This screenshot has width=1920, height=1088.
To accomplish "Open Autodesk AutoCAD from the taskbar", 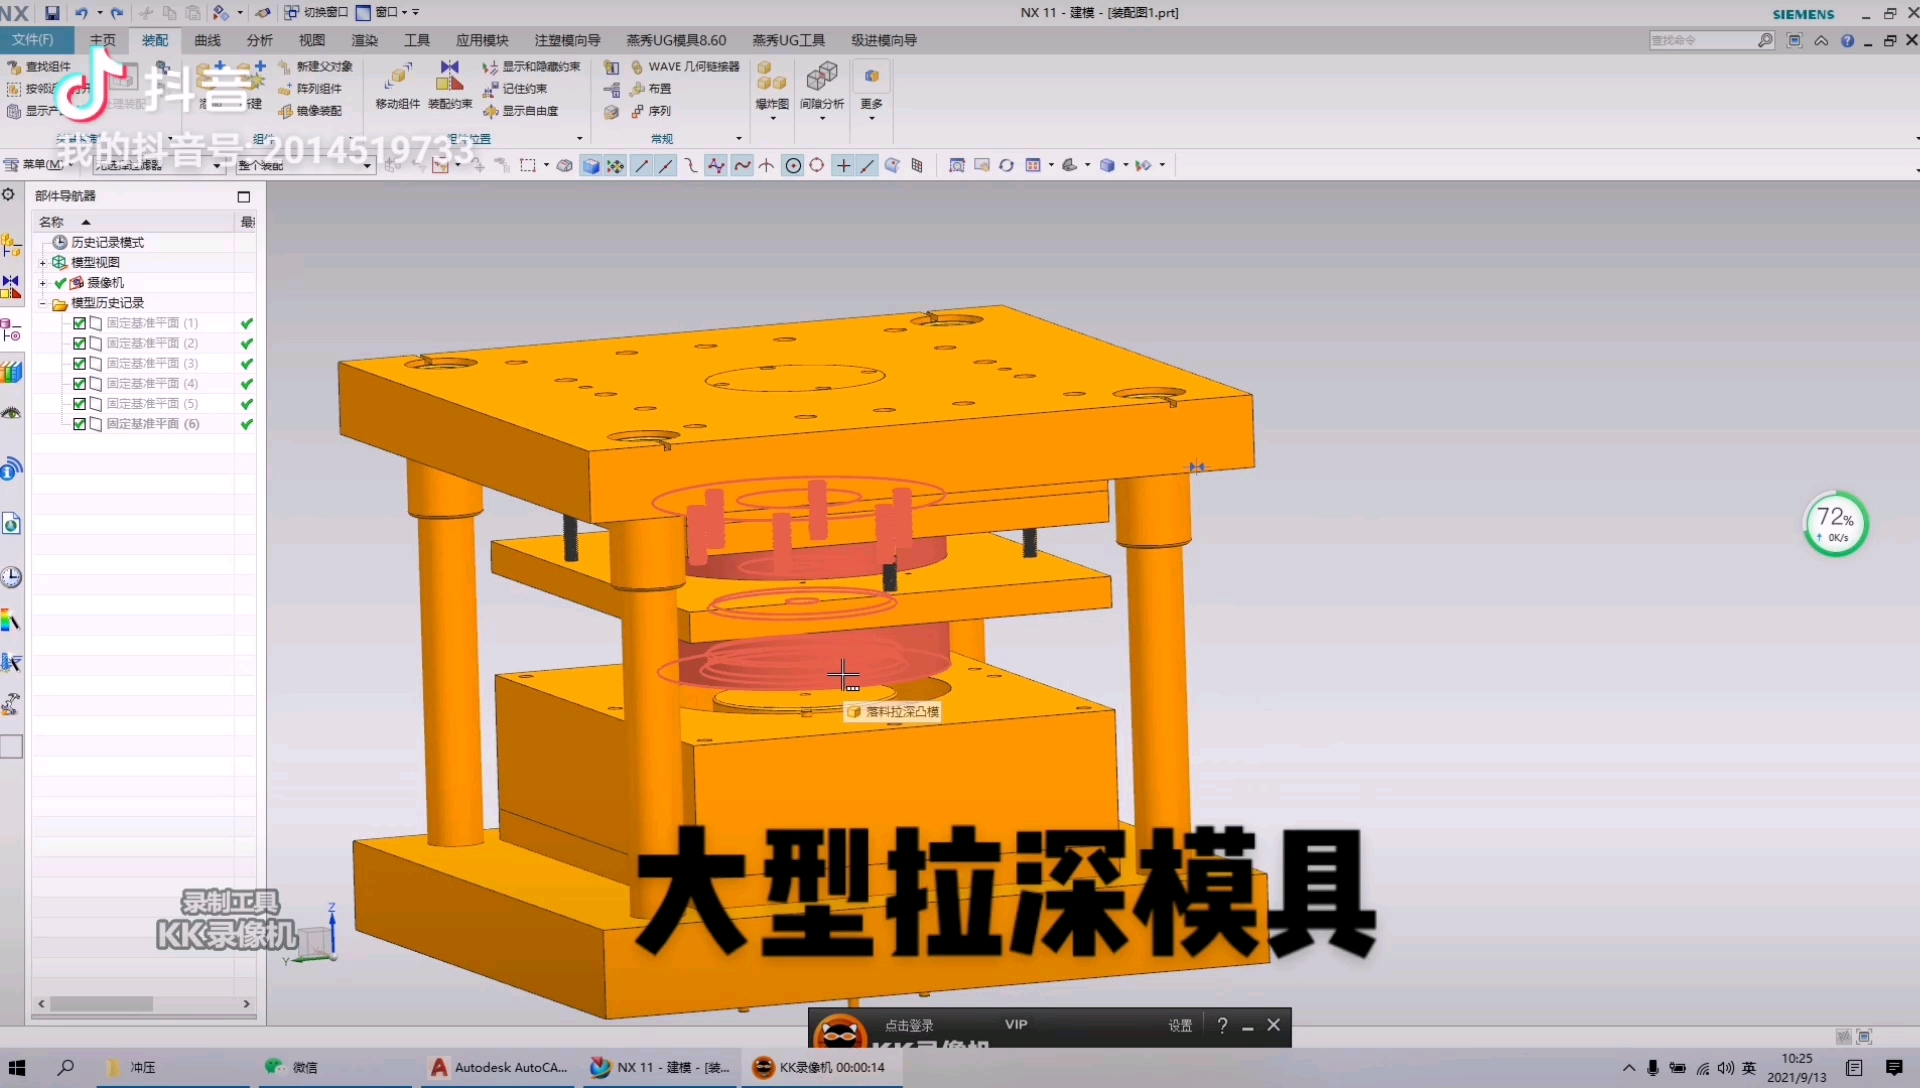I will pyautogui.click(x=499, y=1067).
